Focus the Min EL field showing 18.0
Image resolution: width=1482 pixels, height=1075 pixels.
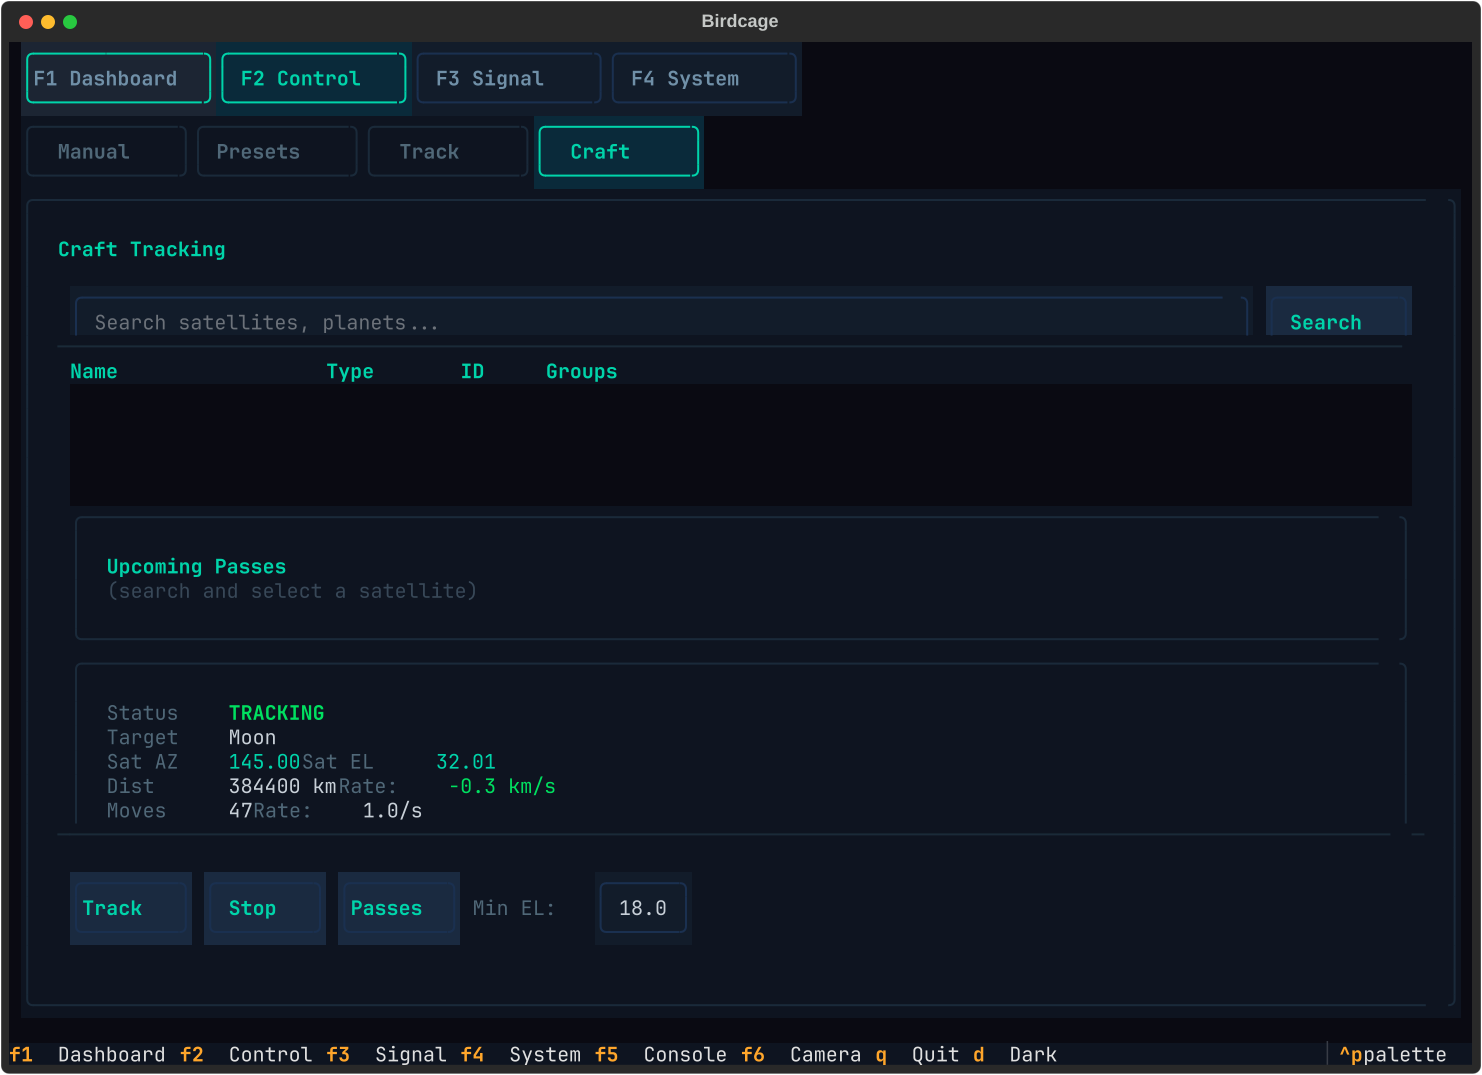643,908
